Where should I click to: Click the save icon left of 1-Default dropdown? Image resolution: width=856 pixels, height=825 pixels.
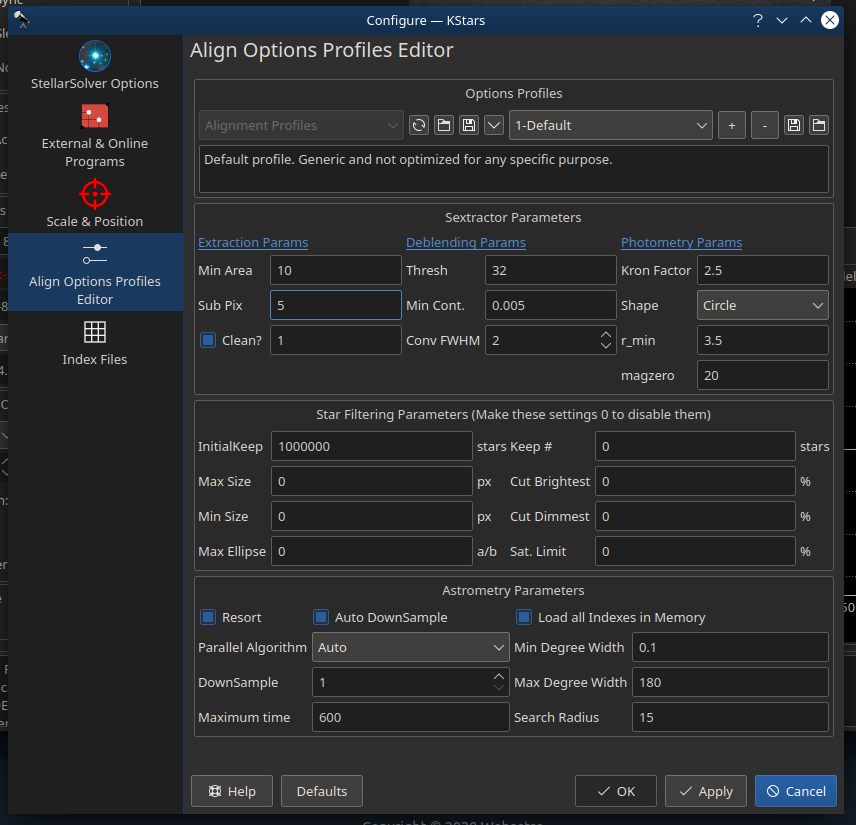pos(468,125)
